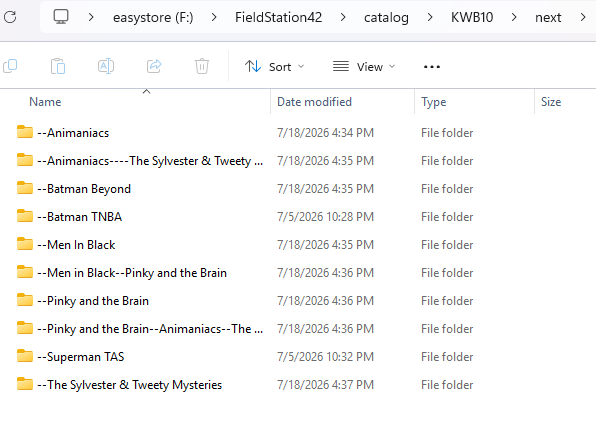Select the --Animaniacs folder name
The height and width of the screenshot is (438, 596).
point(73,133)
